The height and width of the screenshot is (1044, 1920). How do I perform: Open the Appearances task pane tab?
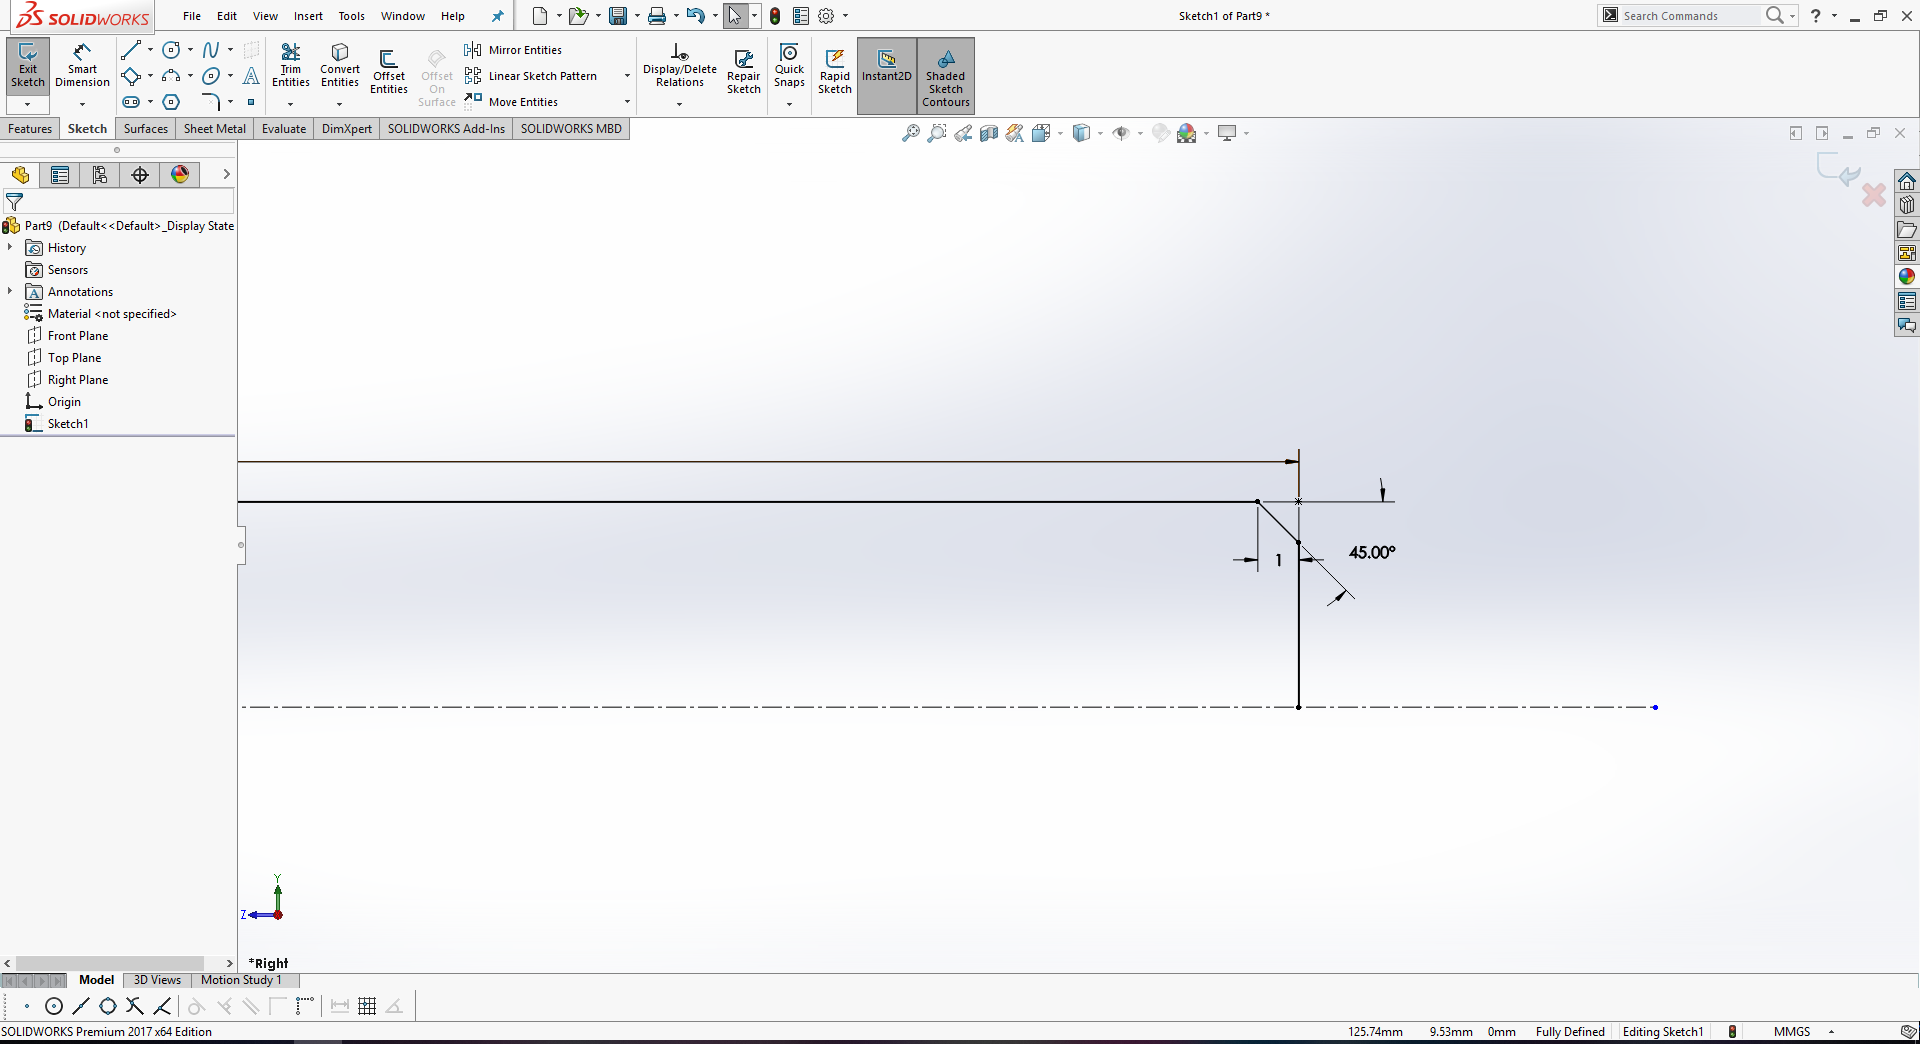tap(1907, 277)
